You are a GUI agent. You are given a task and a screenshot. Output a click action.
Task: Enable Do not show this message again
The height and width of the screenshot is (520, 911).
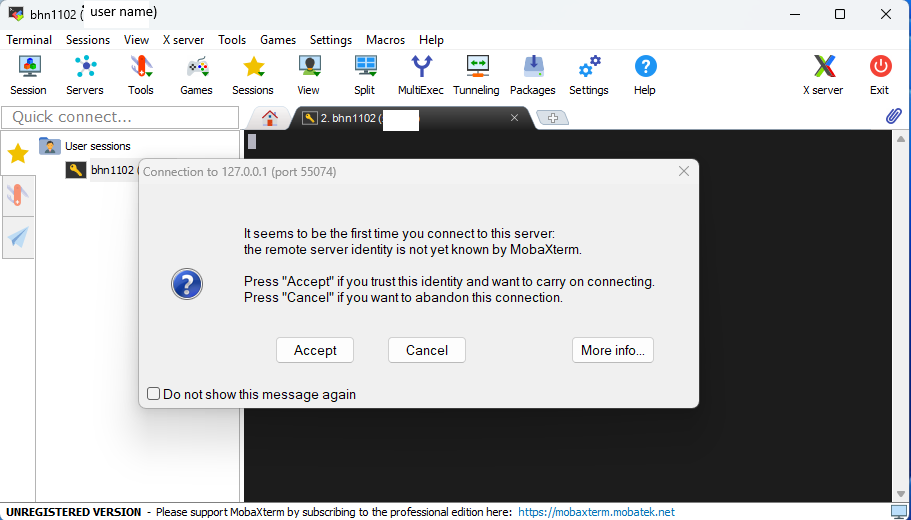(x=153, y=394)
